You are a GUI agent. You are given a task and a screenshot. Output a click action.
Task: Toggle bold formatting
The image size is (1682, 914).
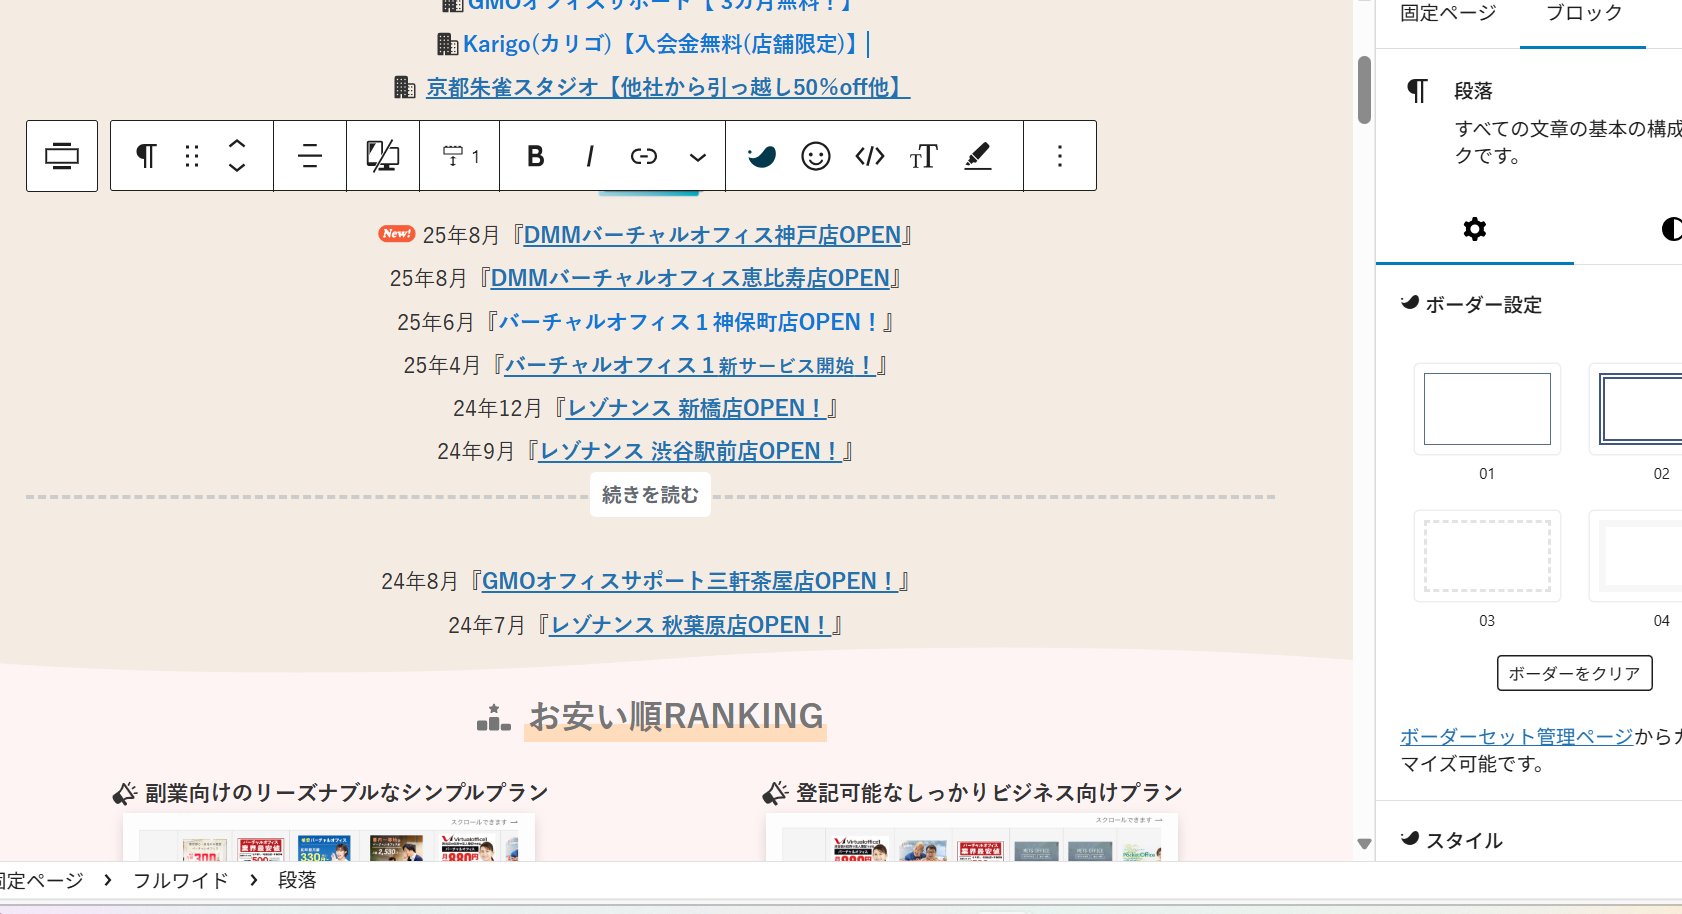pos(536,156)
